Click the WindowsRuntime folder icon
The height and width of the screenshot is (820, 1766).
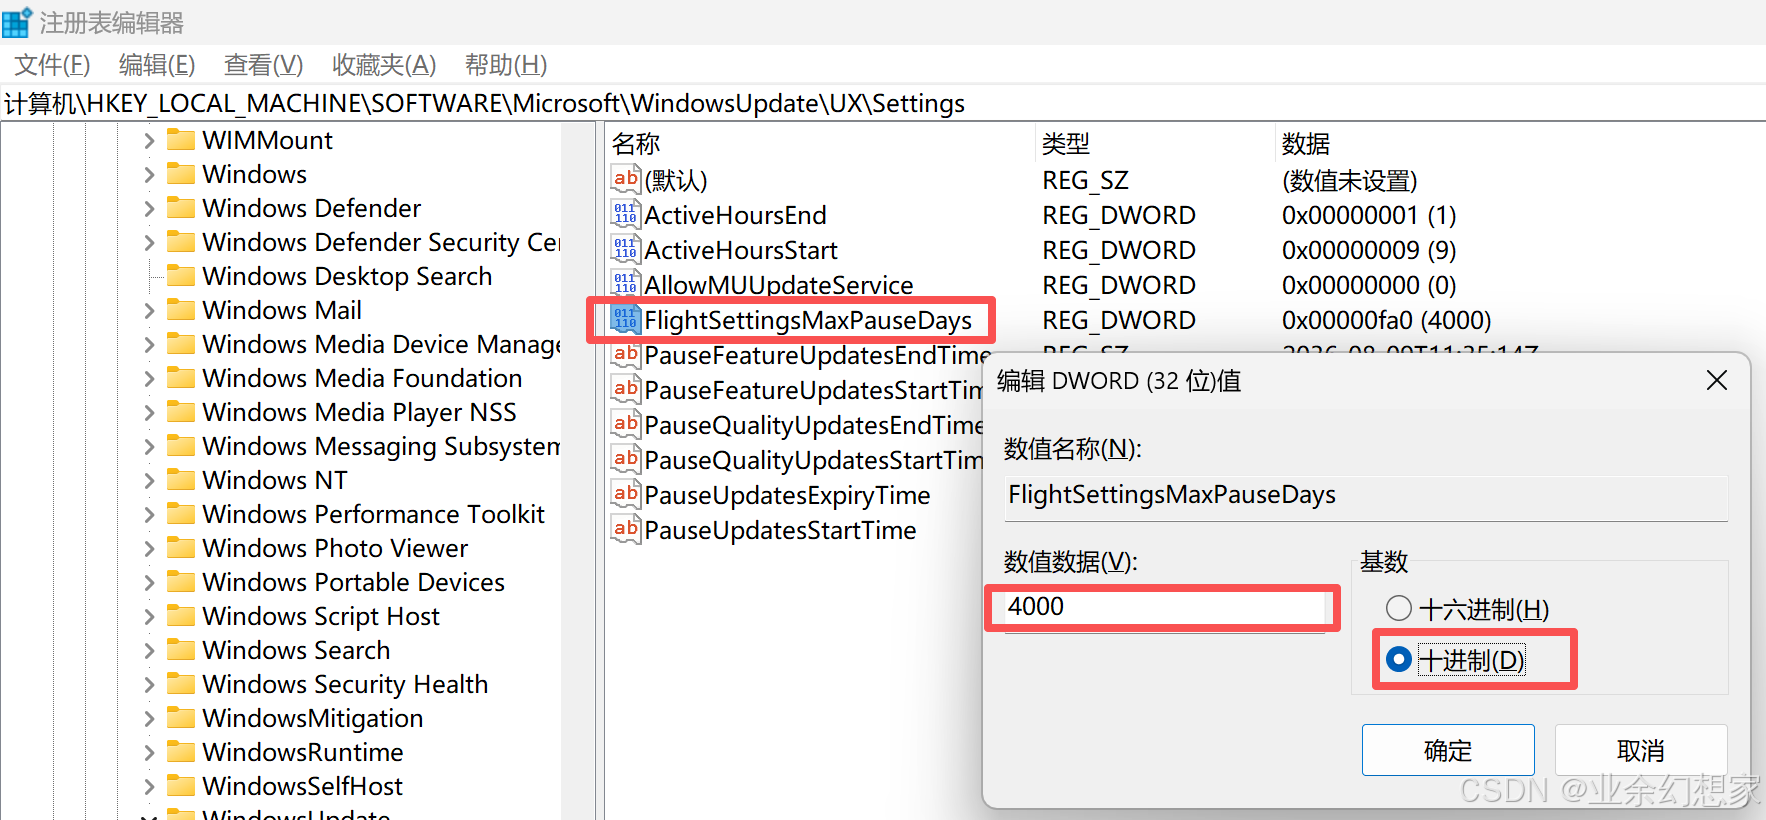(181, 751)
